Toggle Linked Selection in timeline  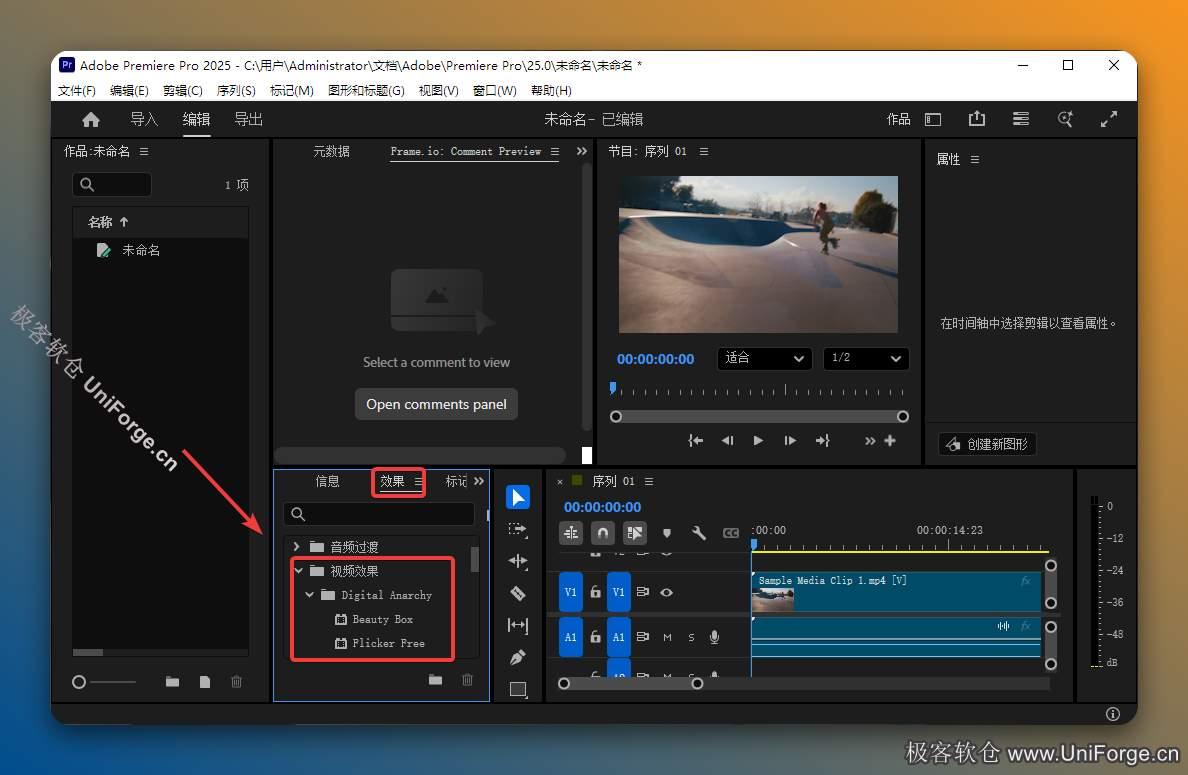pyautogui.click(x=635, y=533)
